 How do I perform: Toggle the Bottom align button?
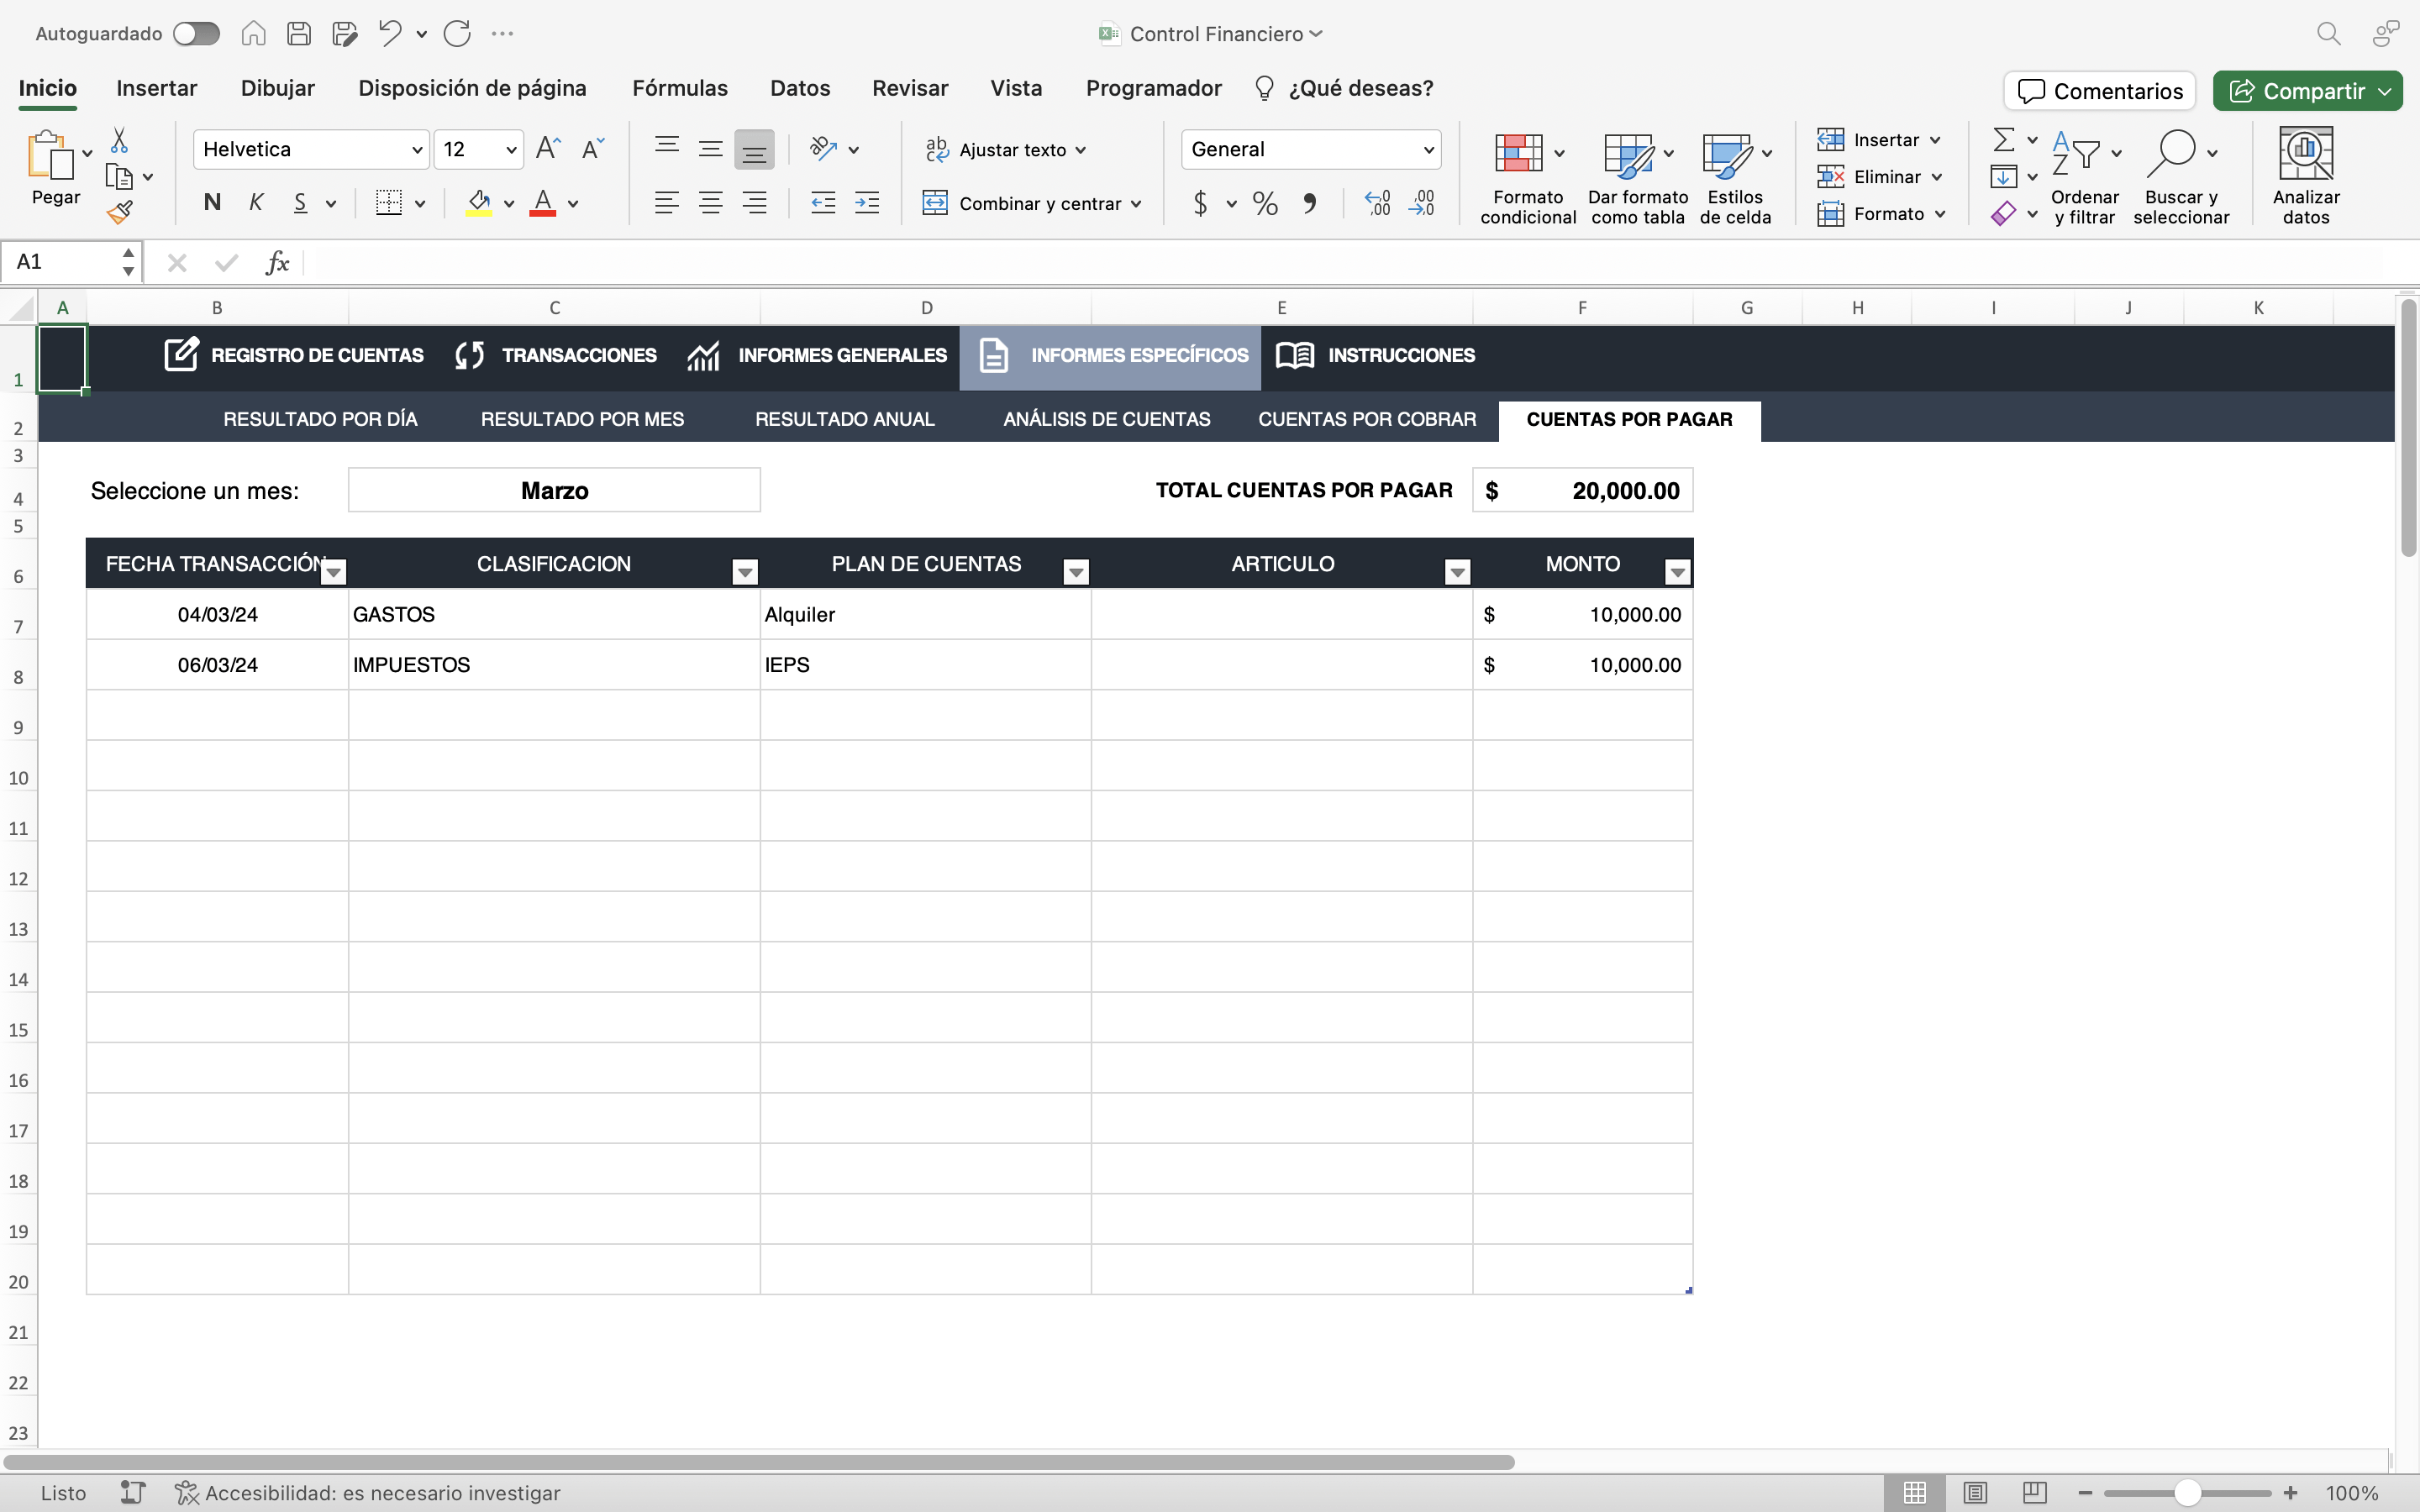[754, 150]
